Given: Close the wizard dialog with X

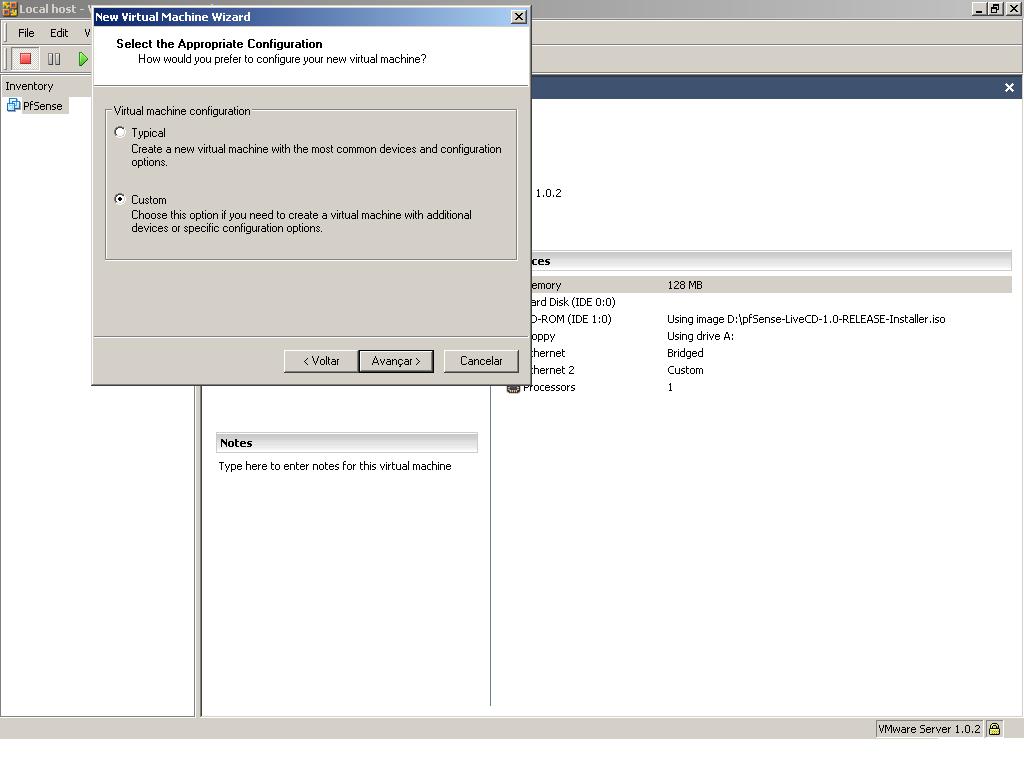Looking at the screenshot, I should pos(519,17).
